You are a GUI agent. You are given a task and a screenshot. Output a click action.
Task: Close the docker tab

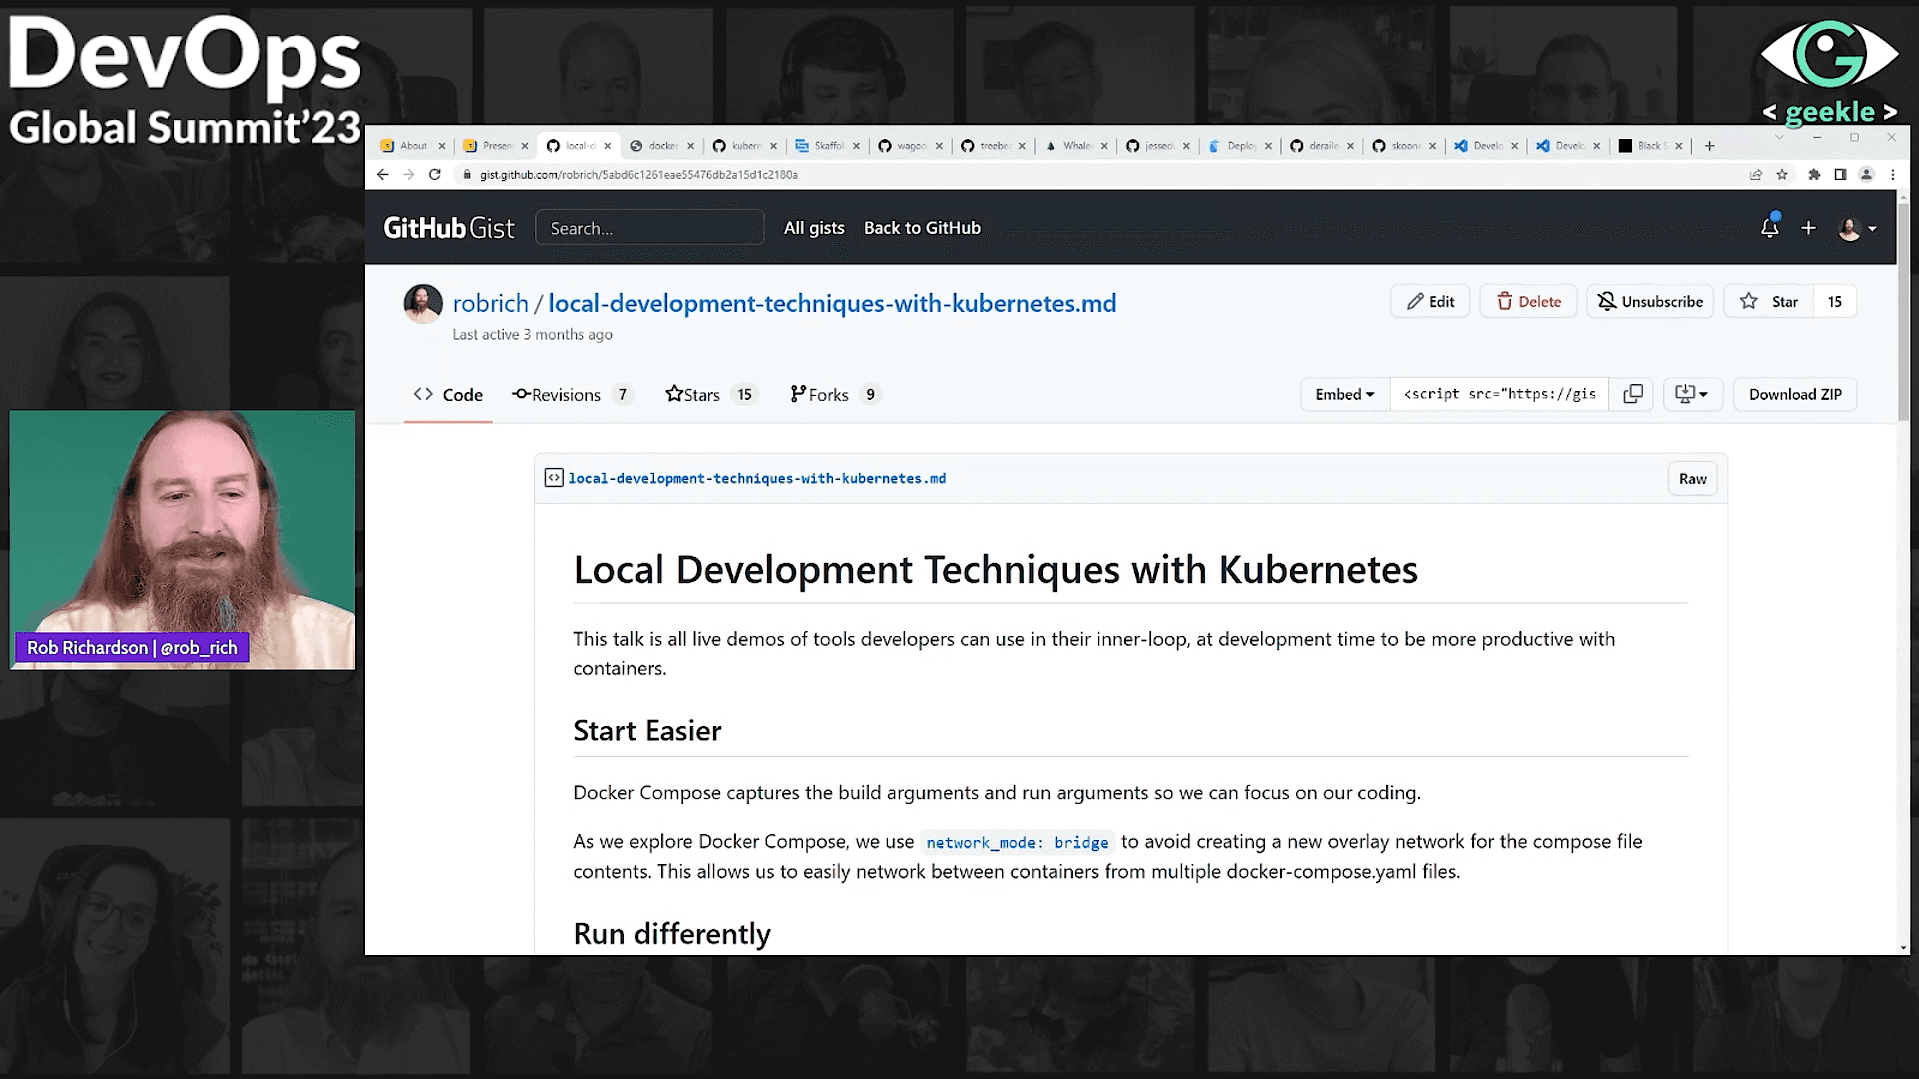690,146
